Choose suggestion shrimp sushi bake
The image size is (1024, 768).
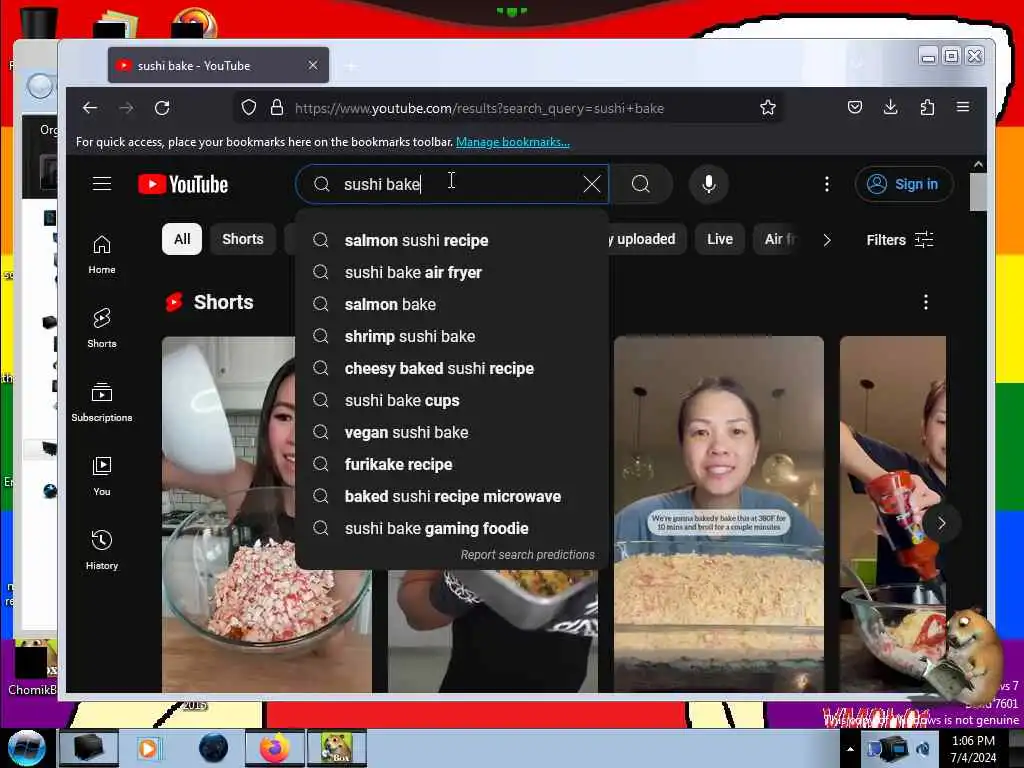click(x=452, y=336)
